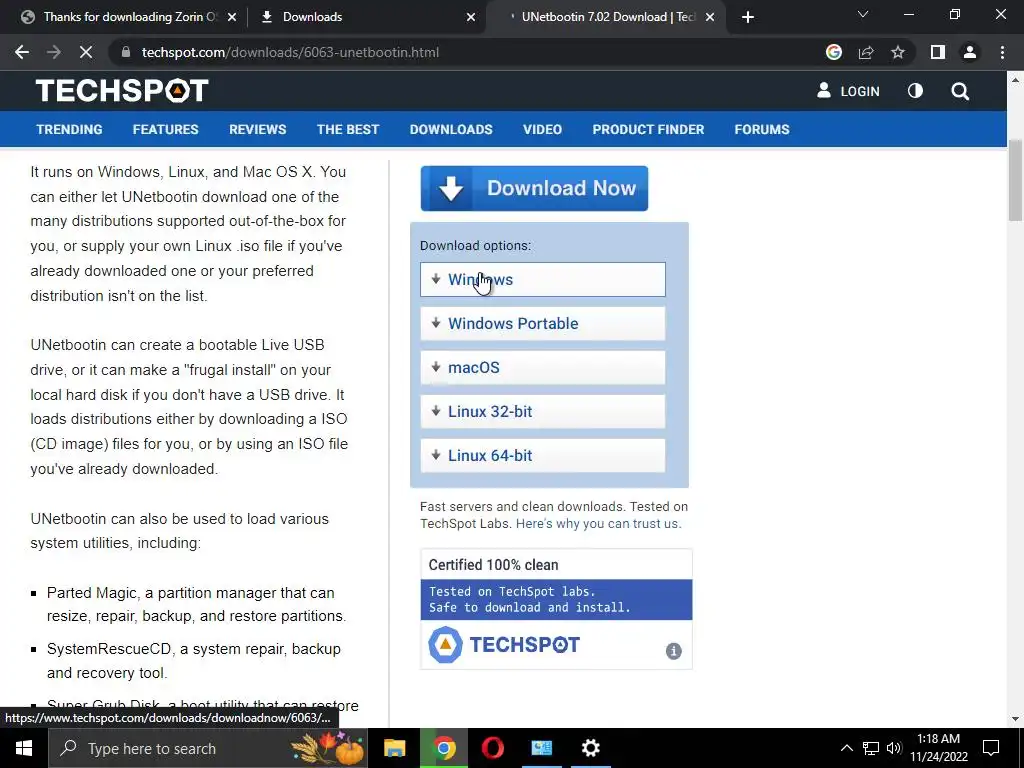Screen dimensions: 1024x768
Task: Click the TechSpot certified badge logo
Action: point(504,645)
